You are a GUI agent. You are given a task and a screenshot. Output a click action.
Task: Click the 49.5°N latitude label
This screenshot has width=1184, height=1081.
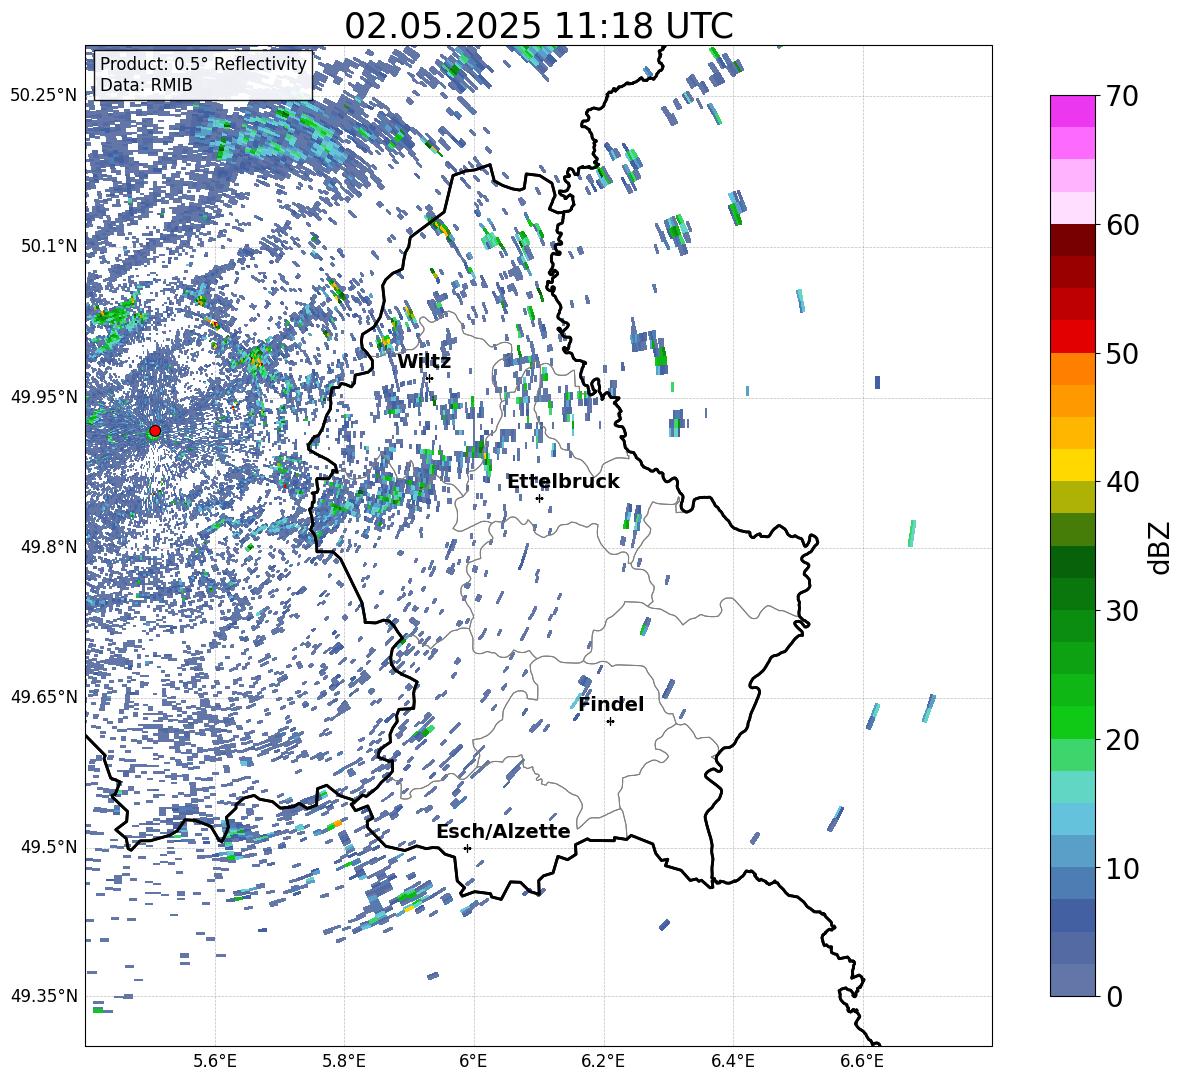(49, 847)
